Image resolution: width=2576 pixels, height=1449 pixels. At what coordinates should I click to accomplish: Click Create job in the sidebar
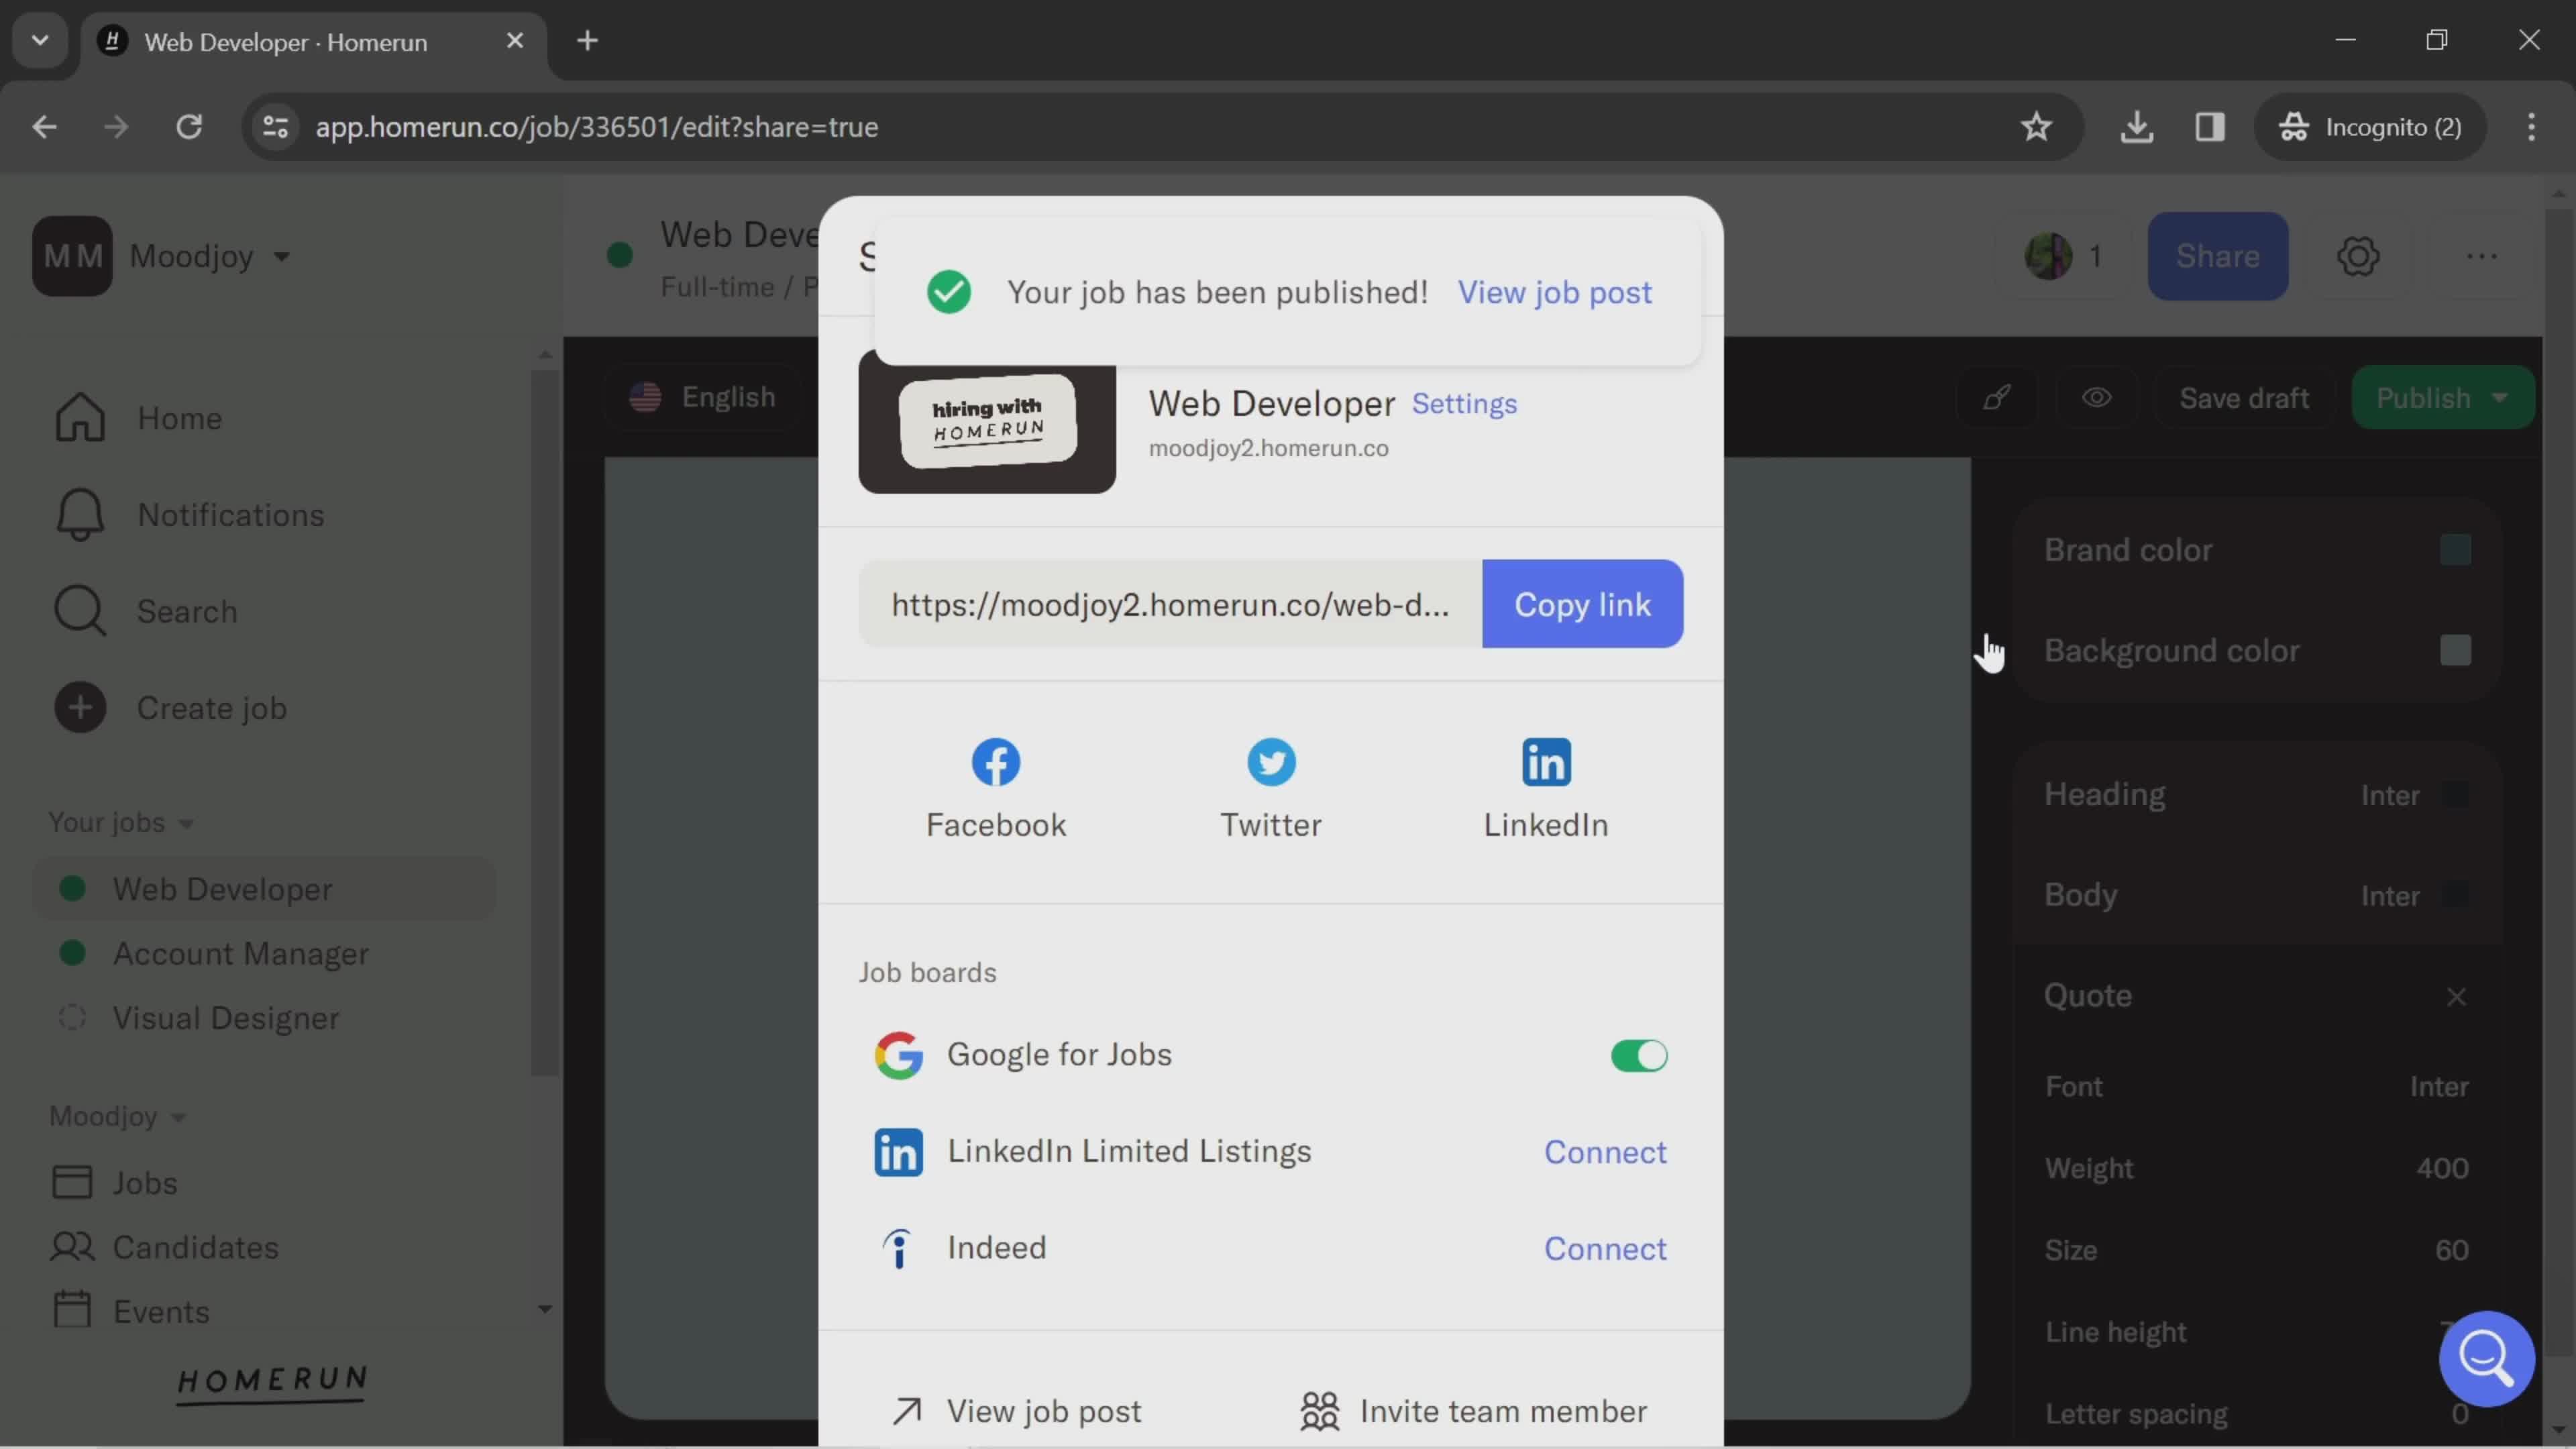171,708
